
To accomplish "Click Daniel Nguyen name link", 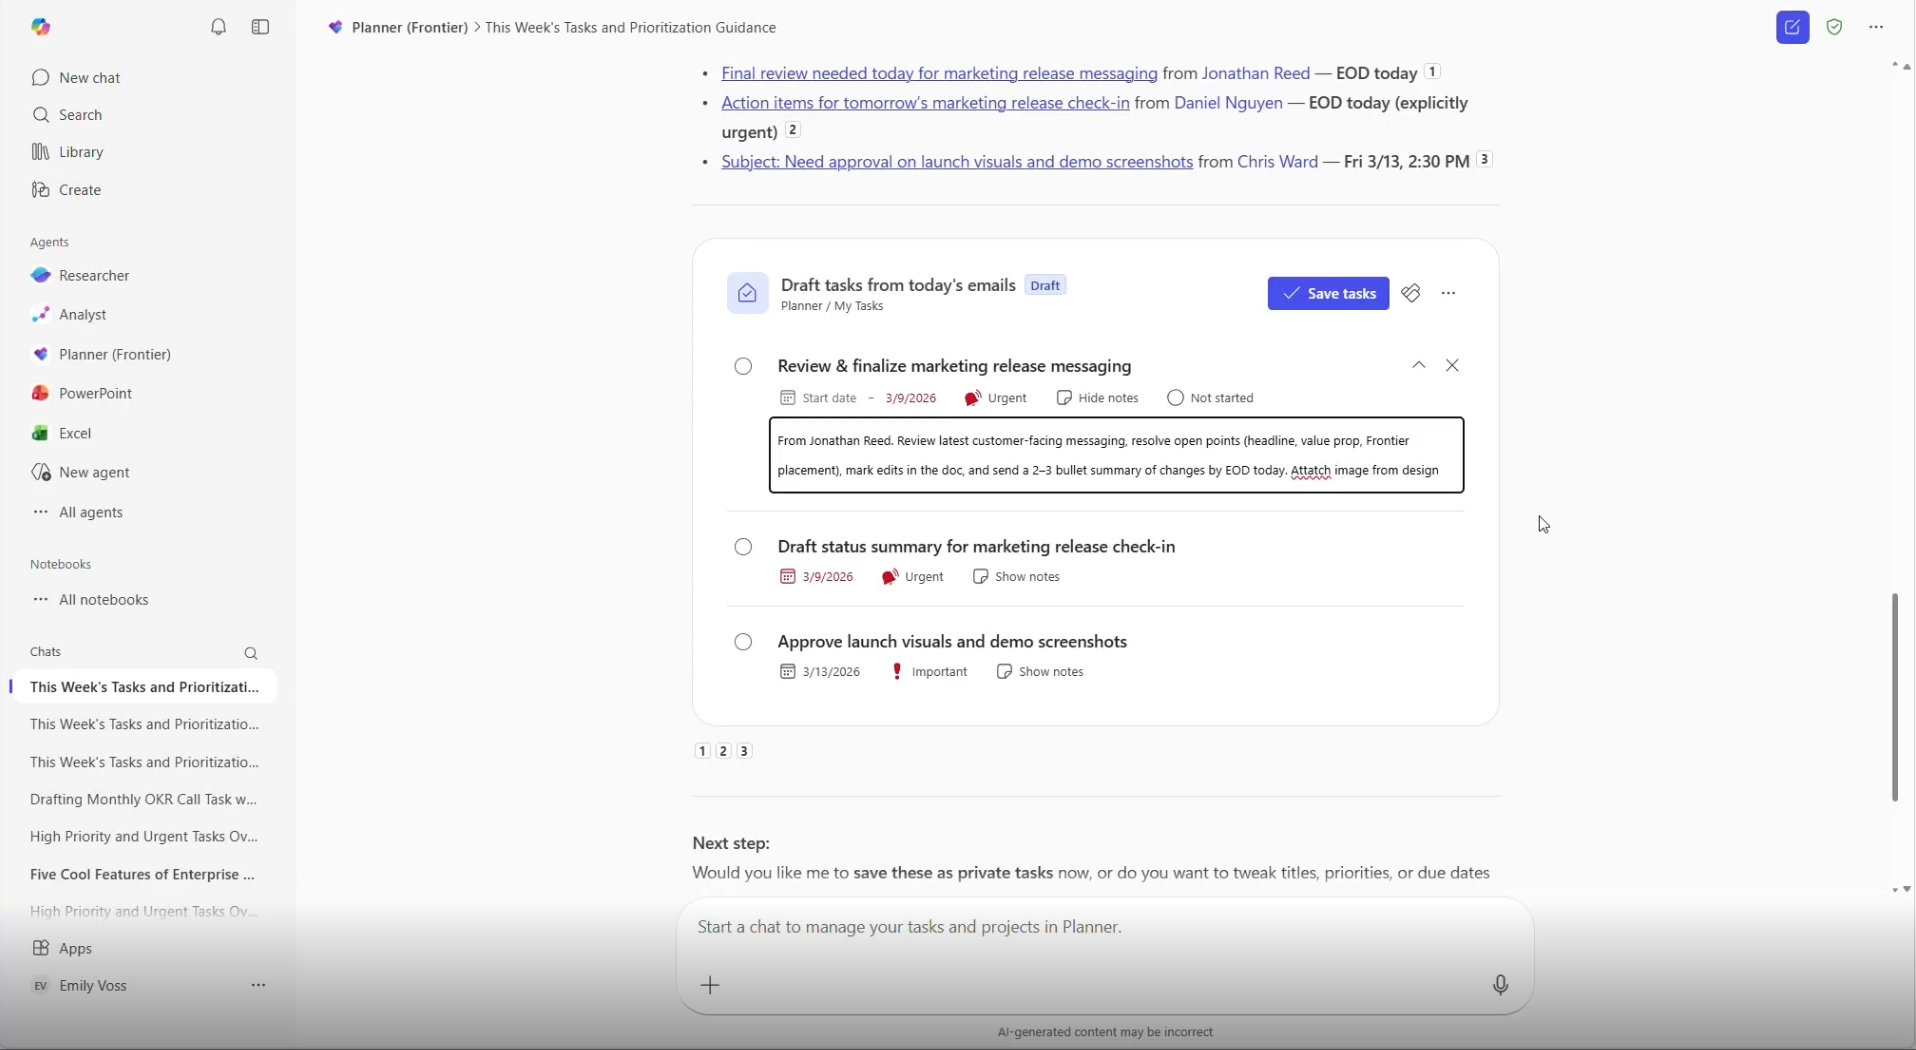I will 1228,103.
